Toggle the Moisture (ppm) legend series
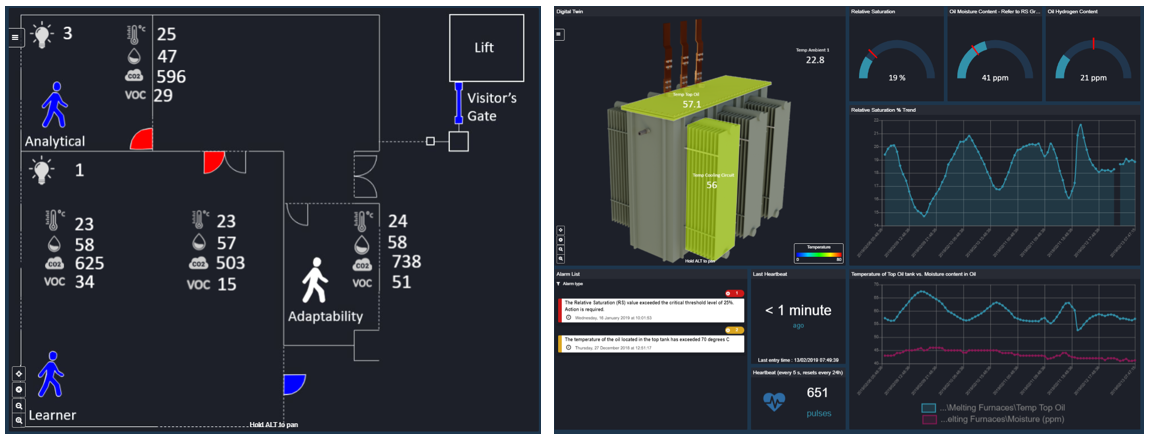1151x441 pixels. 995,421
